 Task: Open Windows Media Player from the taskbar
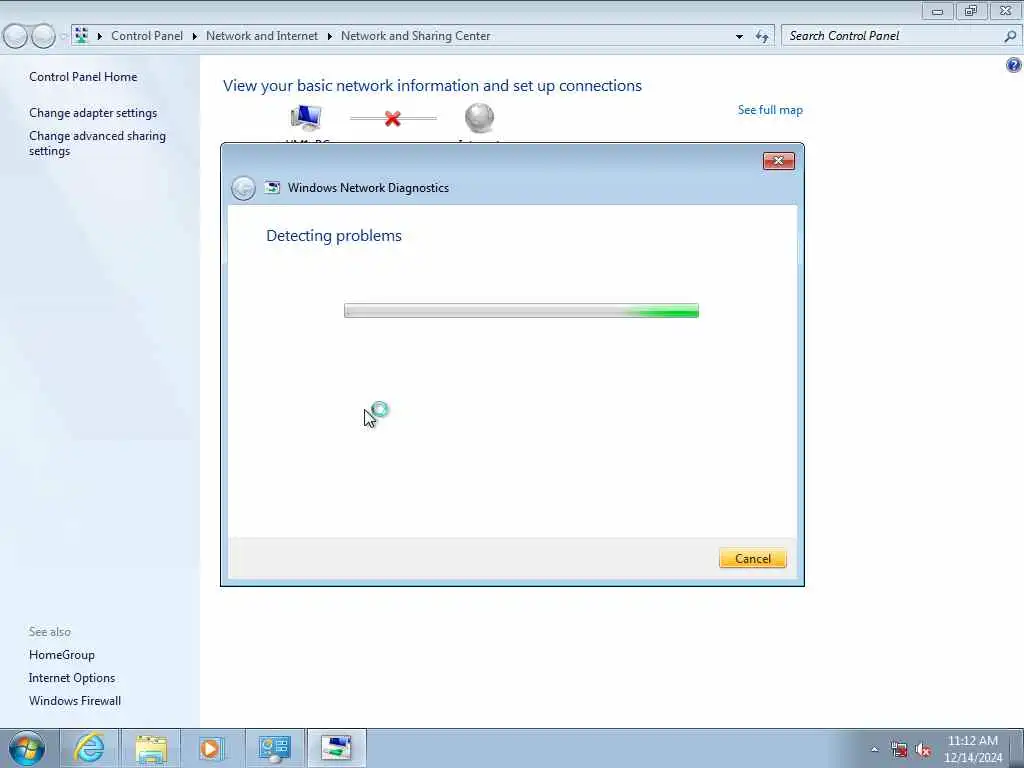[x=212, y=748]
